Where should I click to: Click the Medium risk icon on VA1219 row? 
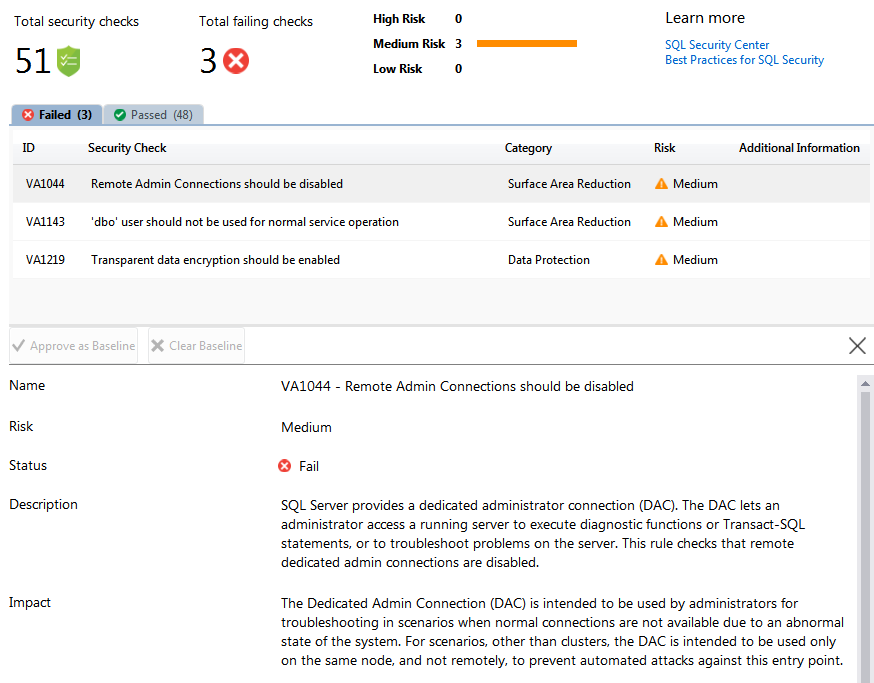click(660, 260)
